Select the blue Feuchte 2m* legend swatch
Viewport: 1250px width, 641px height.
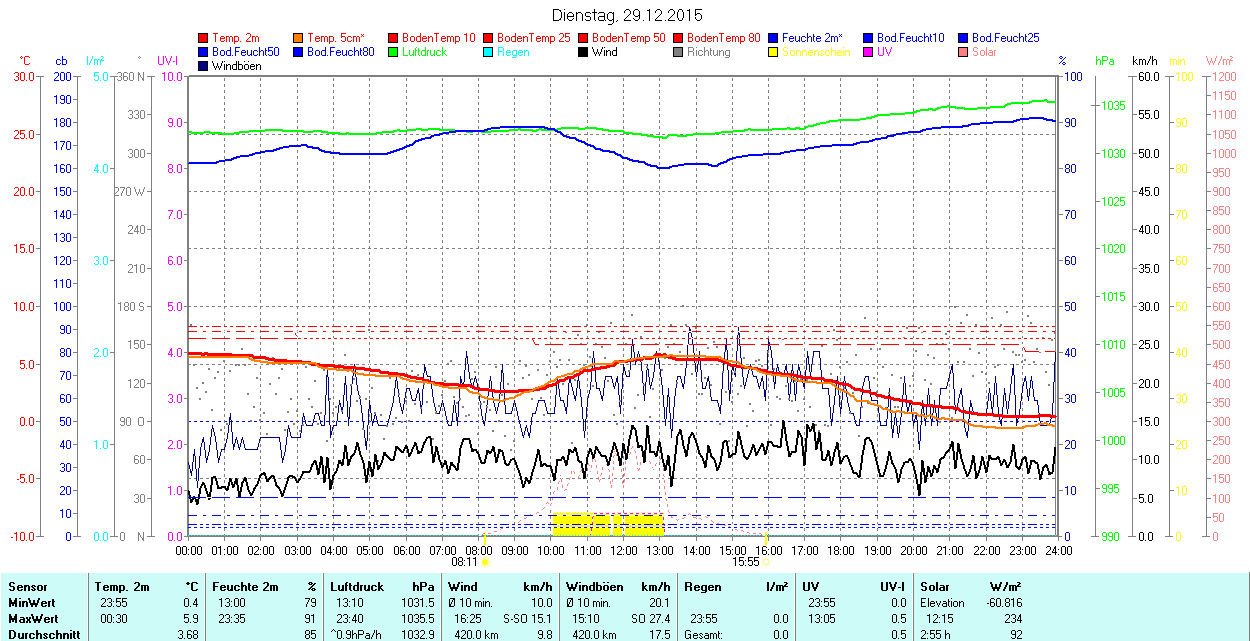coord(773,38)
